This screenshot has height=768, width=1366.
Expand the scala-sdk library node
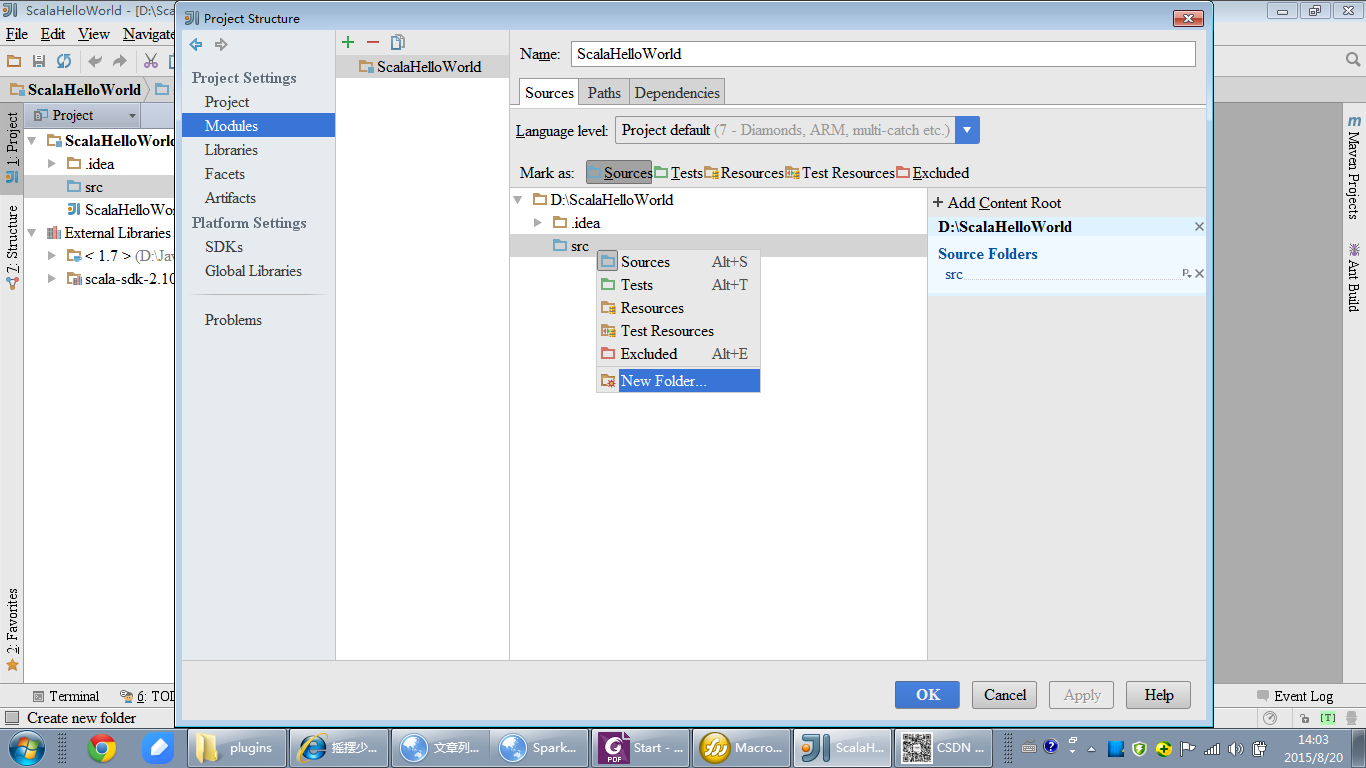52,279
